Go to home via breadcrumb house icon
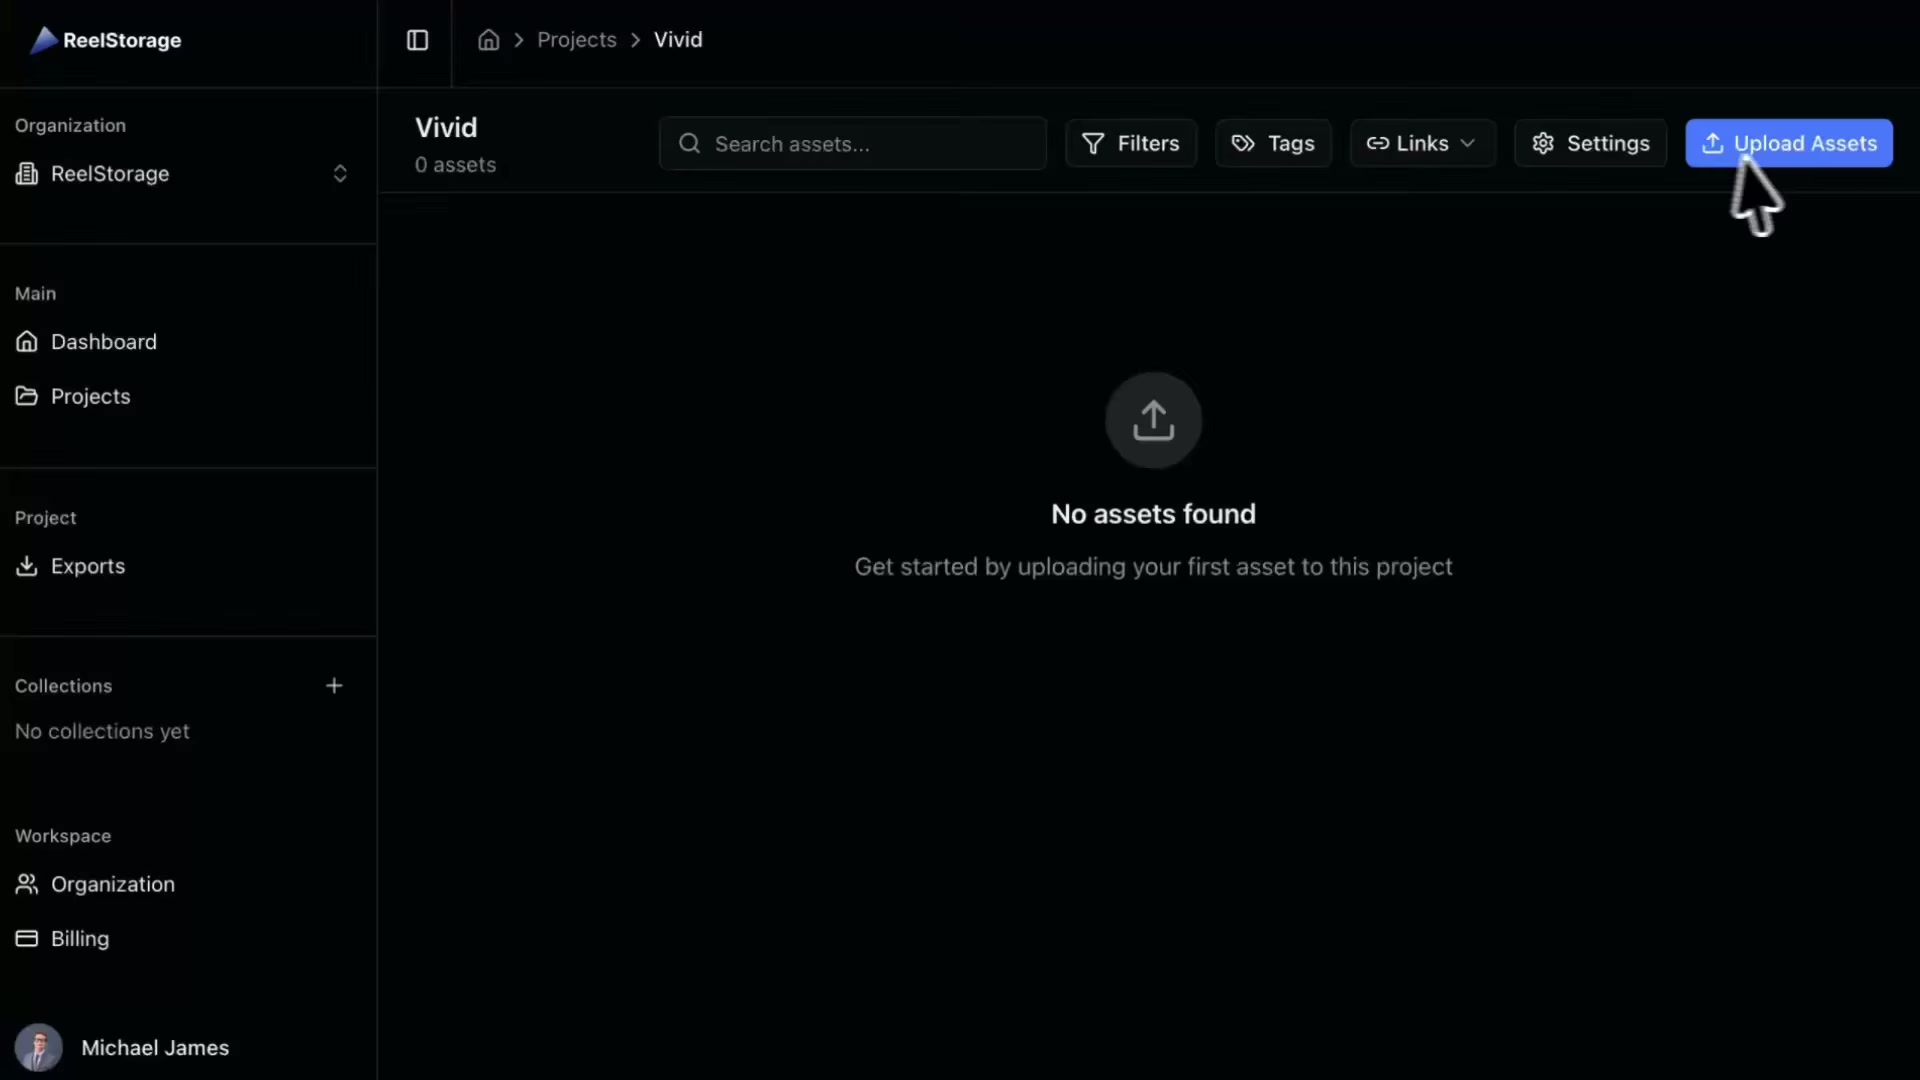Screen dimensions: 1920x1080 (488, 40)
